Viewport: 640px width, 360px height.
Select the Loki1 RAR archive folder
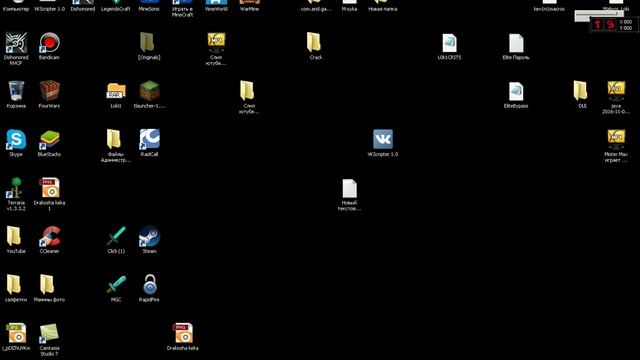116,91
